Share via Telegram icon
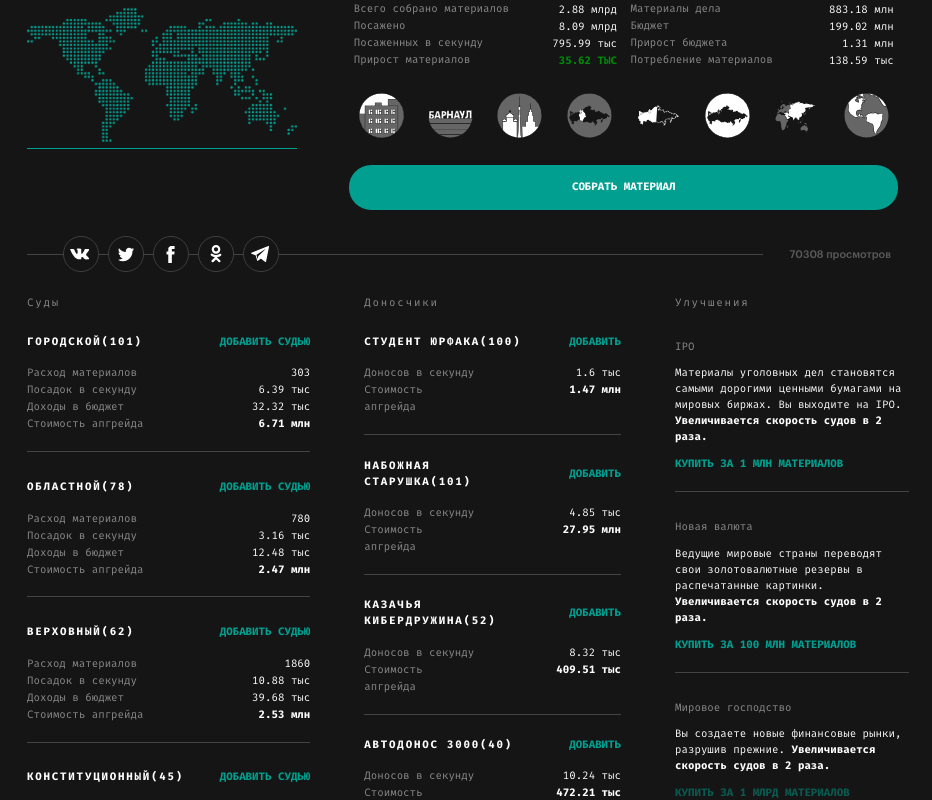The image size is (932, 800). click(x=261, y=254)
